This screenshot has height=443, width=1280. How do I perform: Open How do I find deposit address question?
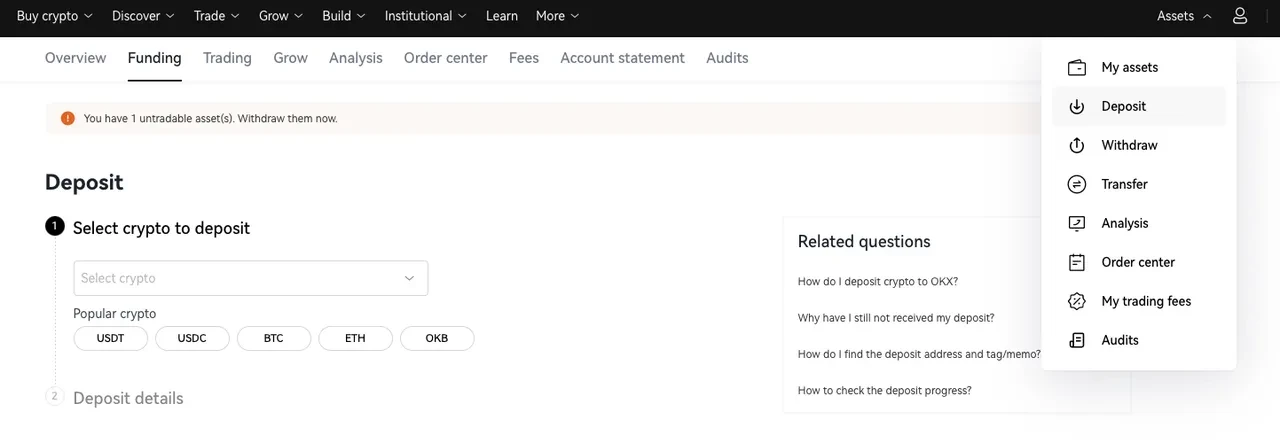click(x=919, y=354)
